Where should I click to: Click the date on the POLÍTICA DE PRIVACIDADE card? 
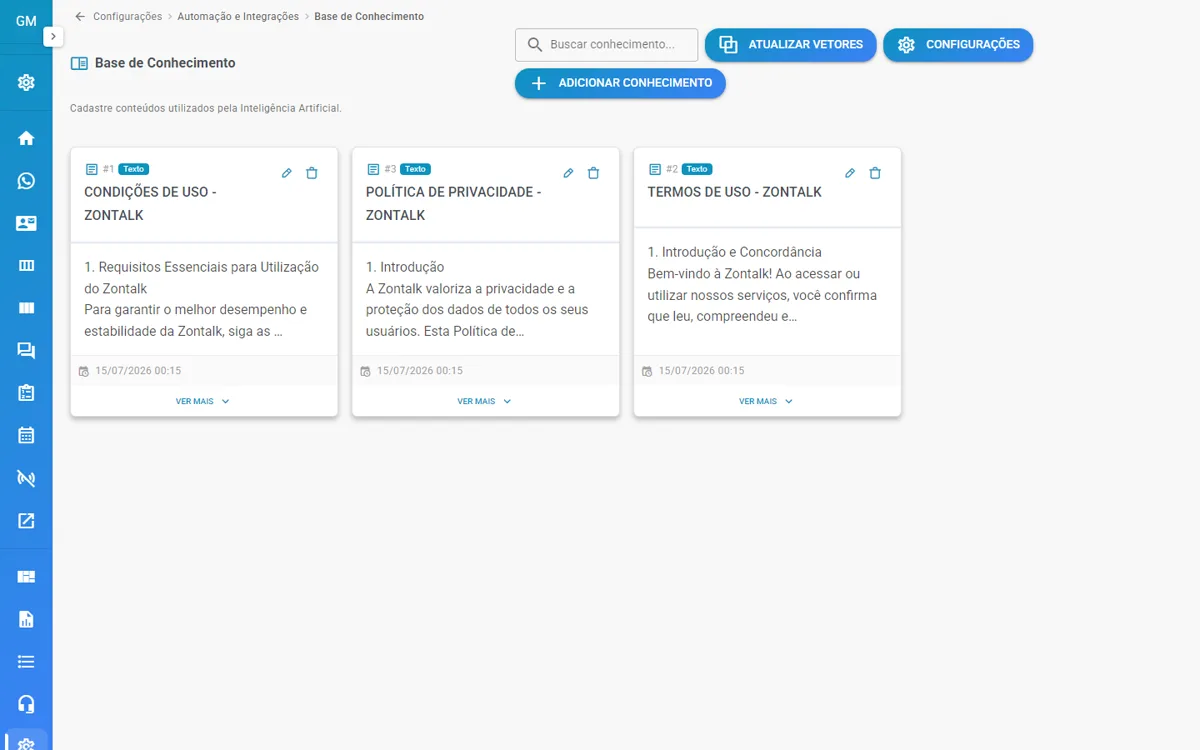point(420,371)
